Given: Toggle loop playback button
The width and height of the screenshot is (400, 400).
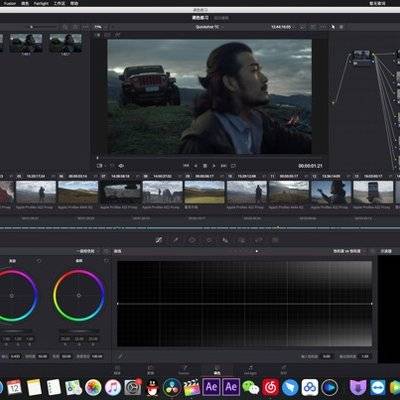Looking at the screenshot, I should 233,165.
